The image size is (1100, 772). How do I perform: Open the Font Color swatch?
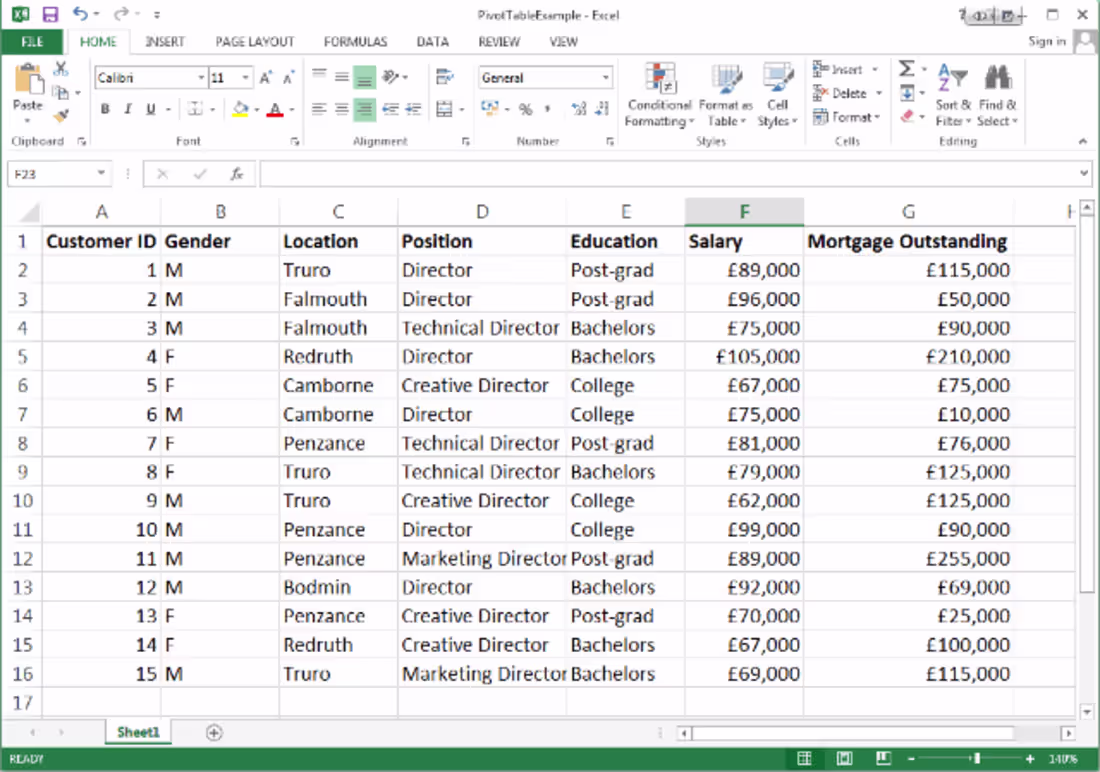(277, 108)
